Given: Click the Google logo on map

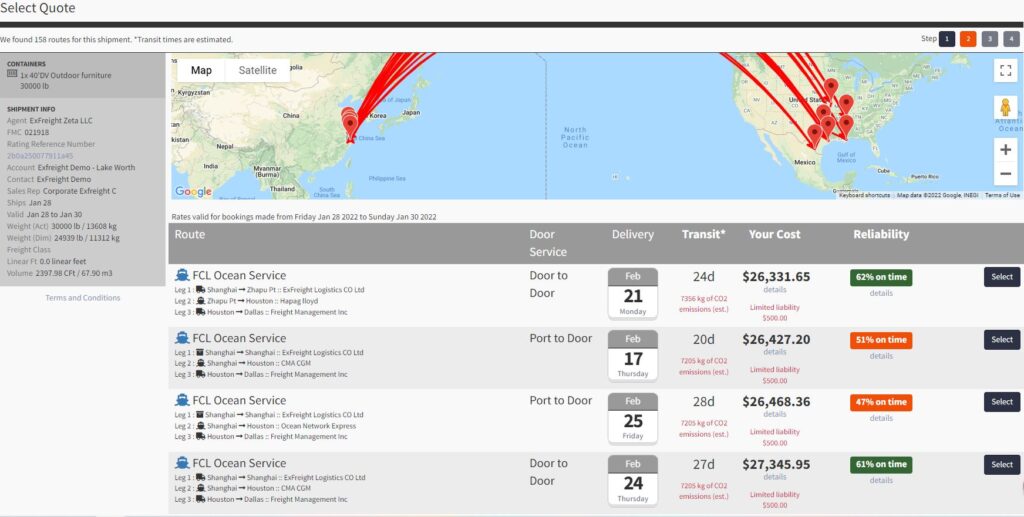Looking at the screenshot, I should [193, 191].
